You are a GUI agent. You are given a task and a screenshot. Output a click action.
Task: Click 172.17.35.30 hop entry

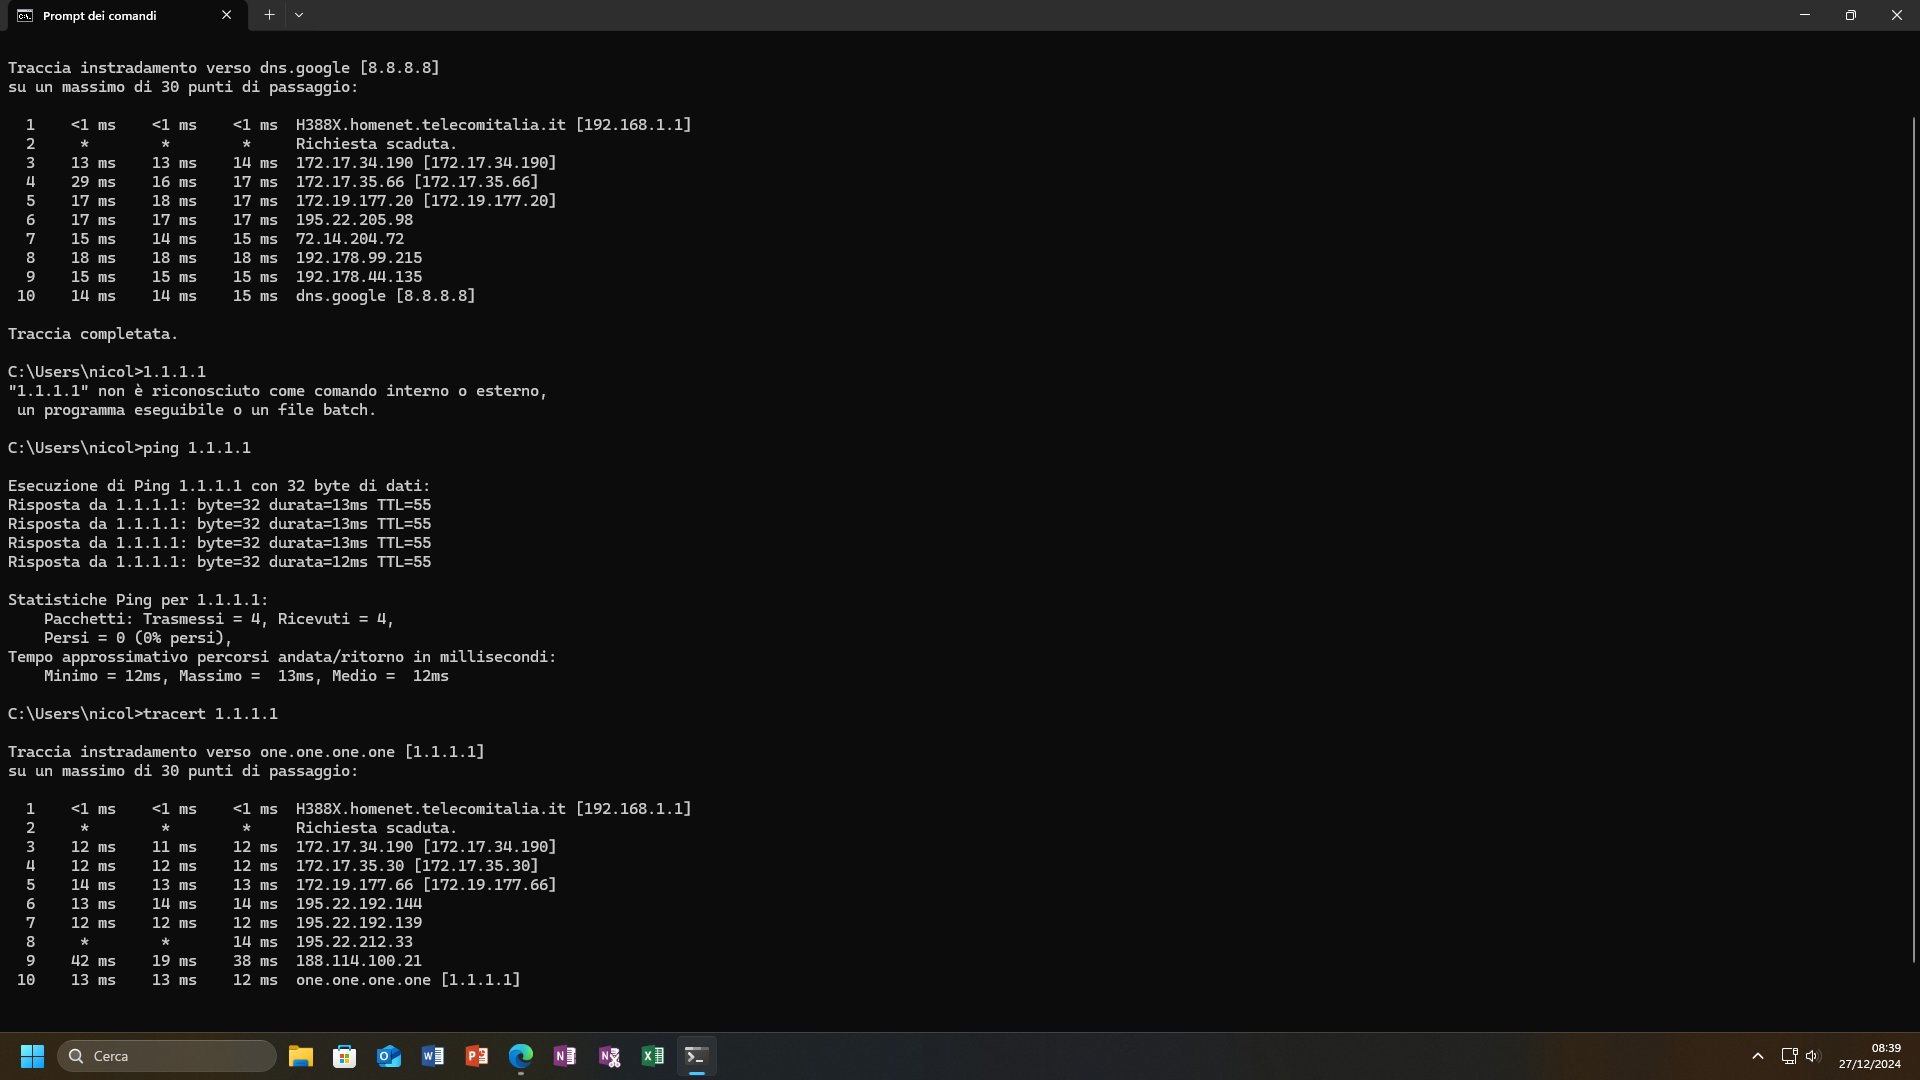(417, 866)
